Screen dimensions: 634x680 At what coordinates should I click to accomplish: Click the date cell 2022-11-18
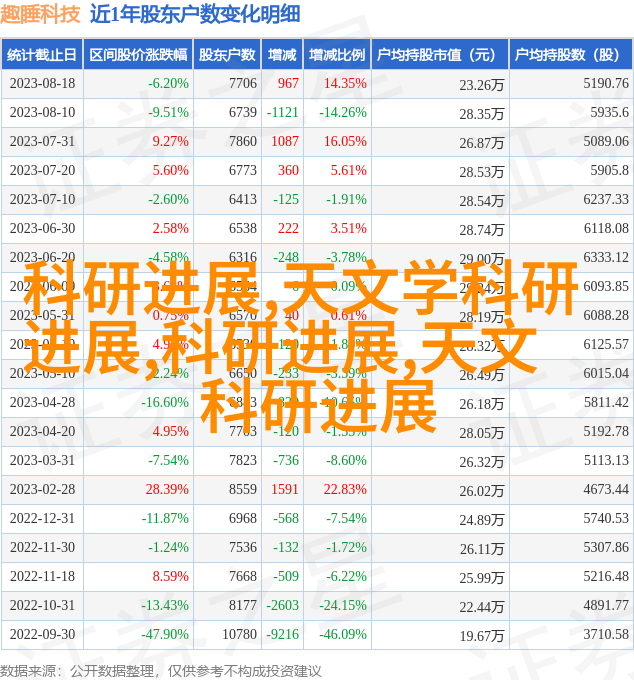tap(42, 577)
